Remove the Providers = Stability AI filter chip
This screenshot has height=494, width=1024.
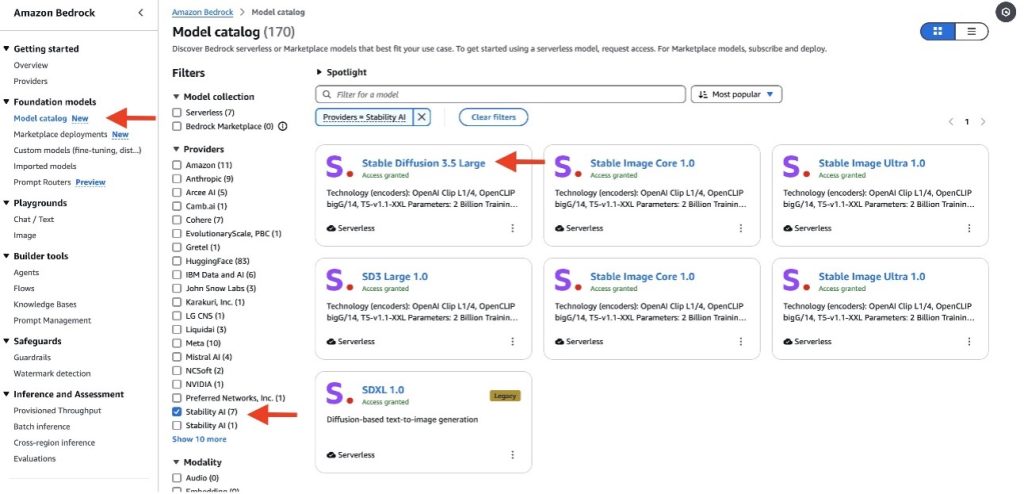click(x=422, y=117)
